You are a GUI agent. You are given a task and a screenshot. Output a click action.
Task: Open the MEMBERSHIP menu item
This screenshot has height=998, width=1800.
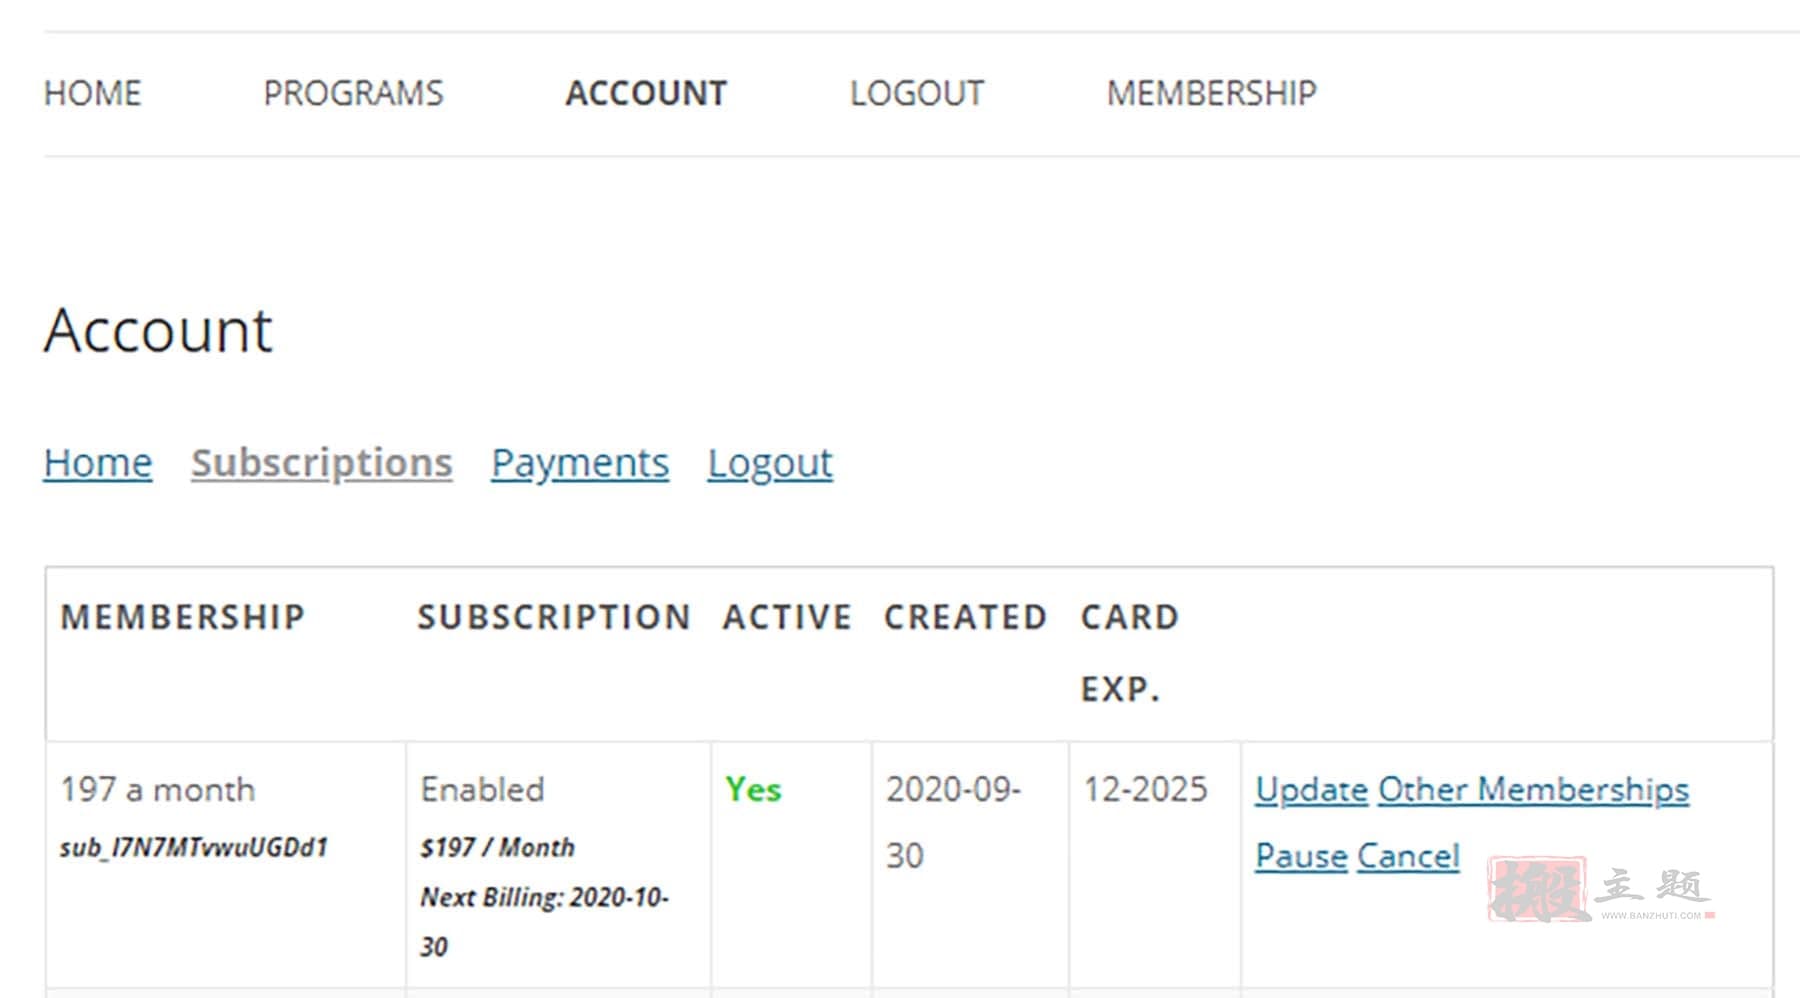(x=1211, y=93)
